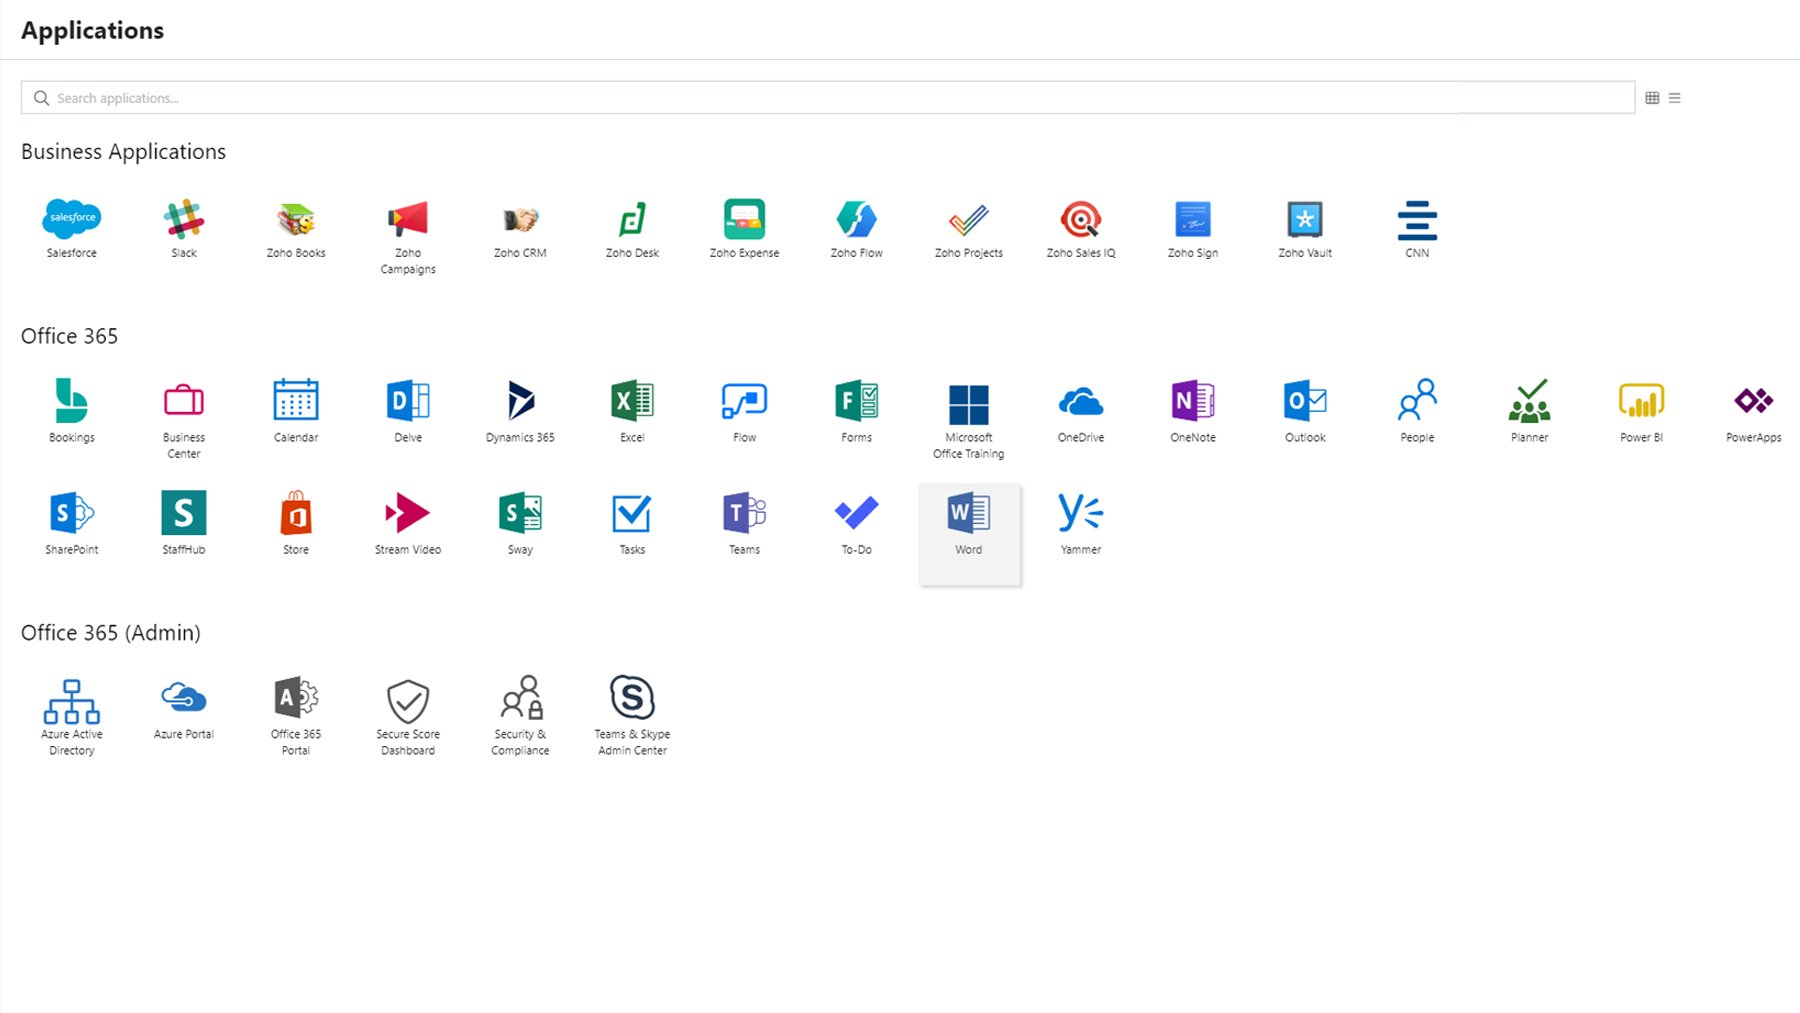Open Microsoft Teams app
This screenshot has height=1013, width=1800.
(744, 514)
